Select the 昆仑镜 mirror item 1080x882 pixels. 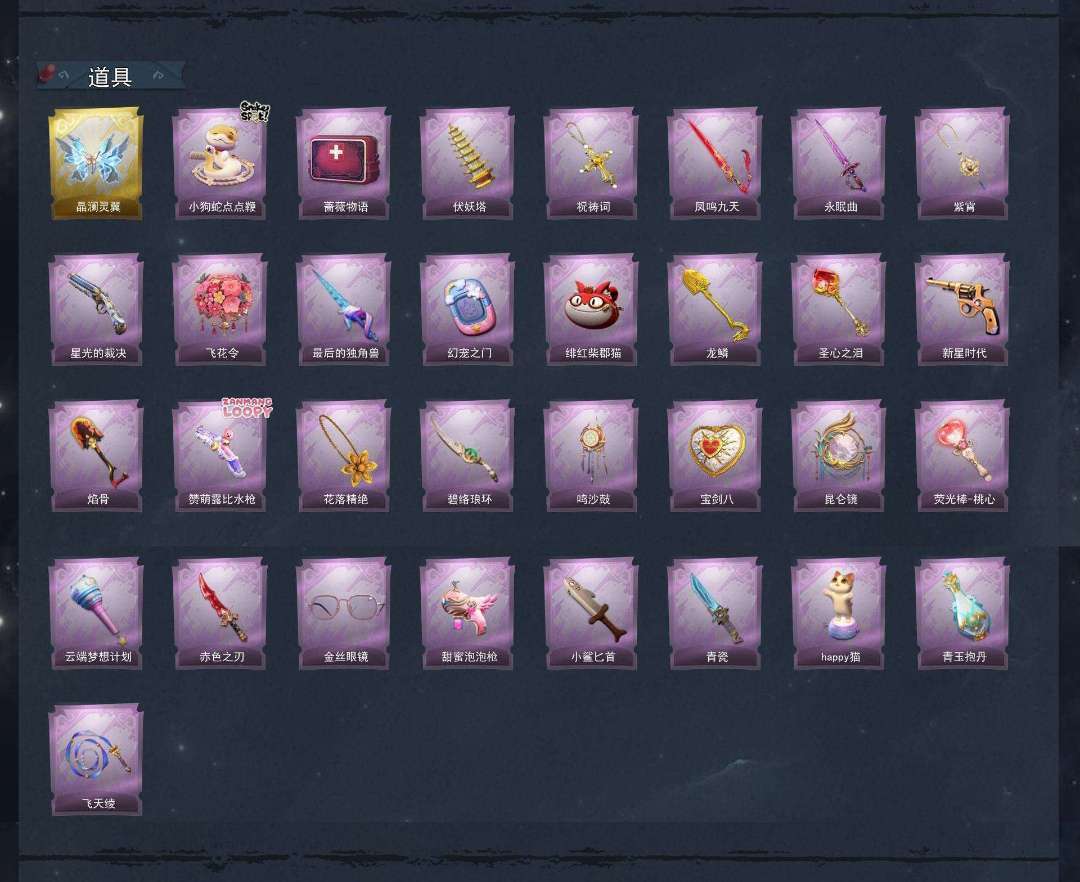coord(839,456)
